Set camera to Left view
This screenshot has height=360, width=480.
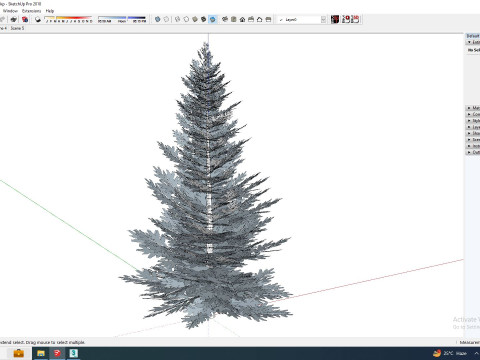(268, 19)
